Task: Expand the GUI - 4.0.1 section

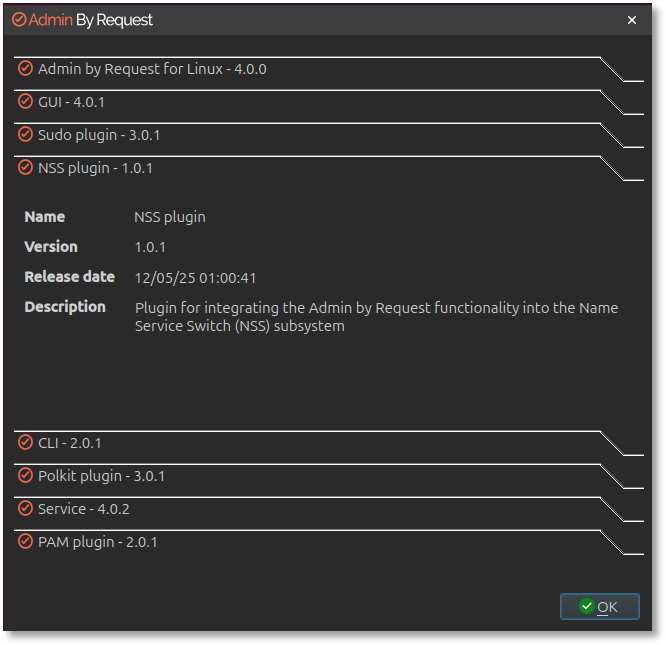Action: click(x=71, y=102)
